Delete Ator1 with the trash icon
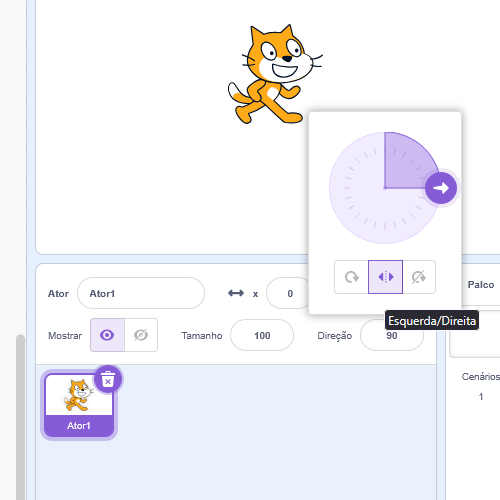The width and height of the screenshot is (500, 500). pos(108,379)
